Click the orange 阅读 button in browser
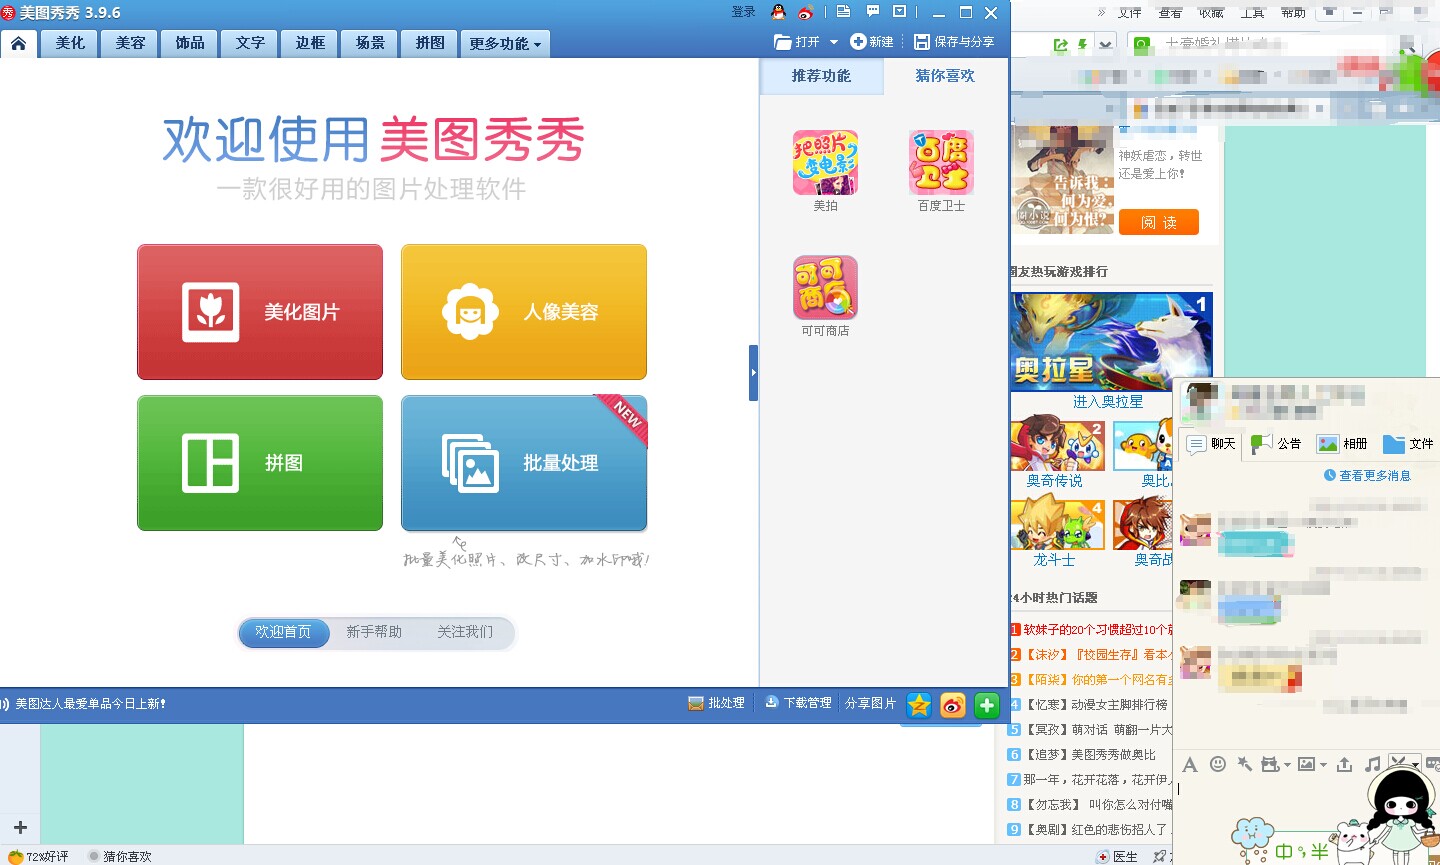This screenshot has width=1440, height=865. click(1159, 222)
